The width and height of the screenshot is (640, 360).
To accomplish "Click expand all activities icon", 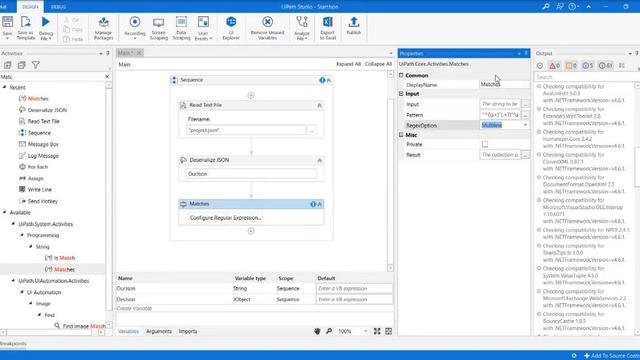I will pos(8,65).
